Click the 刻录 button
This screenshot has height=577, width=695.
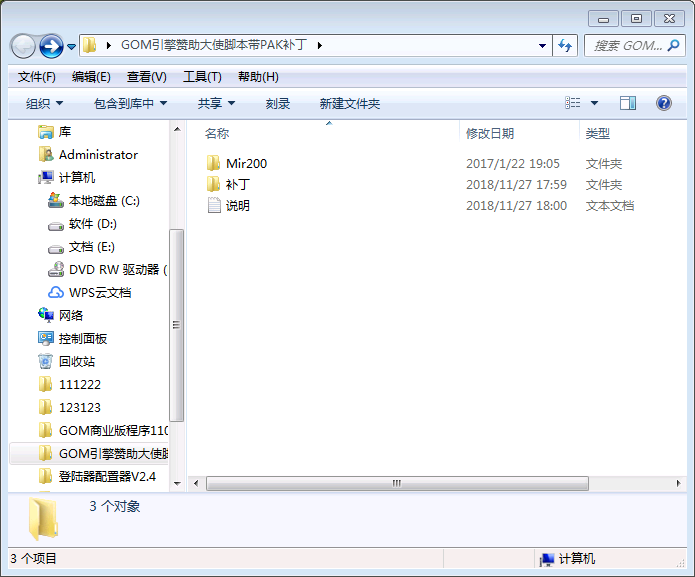(x=278, y=104)
